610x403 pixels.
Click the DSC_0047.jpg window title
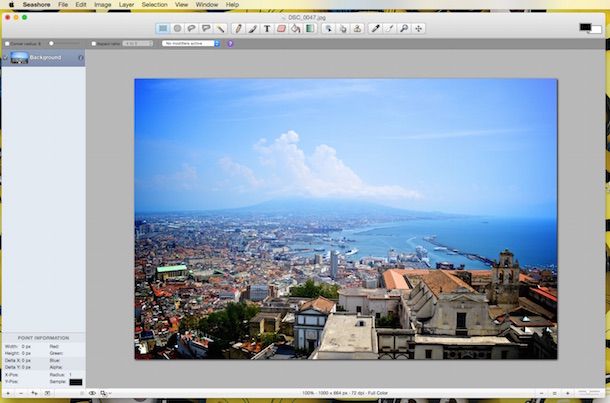point(307,18)
